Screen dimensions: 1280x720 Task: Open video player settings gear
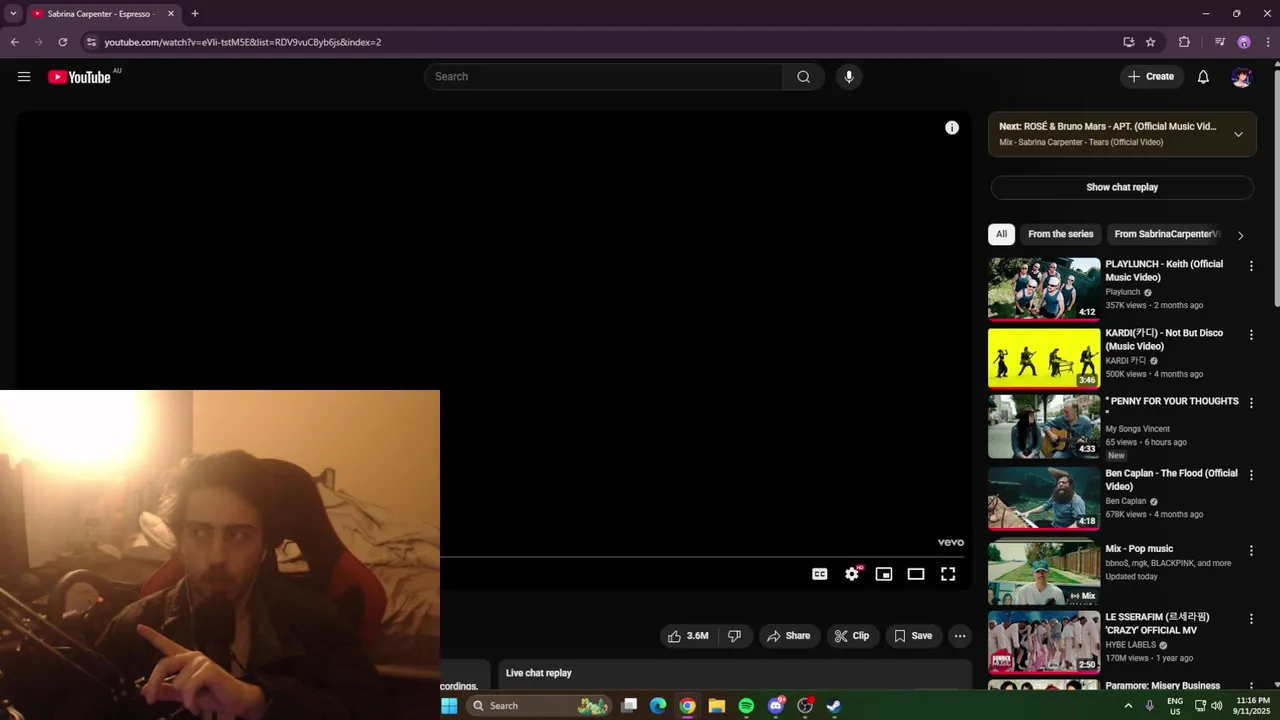pyautogui.click(x=852, y=574)
